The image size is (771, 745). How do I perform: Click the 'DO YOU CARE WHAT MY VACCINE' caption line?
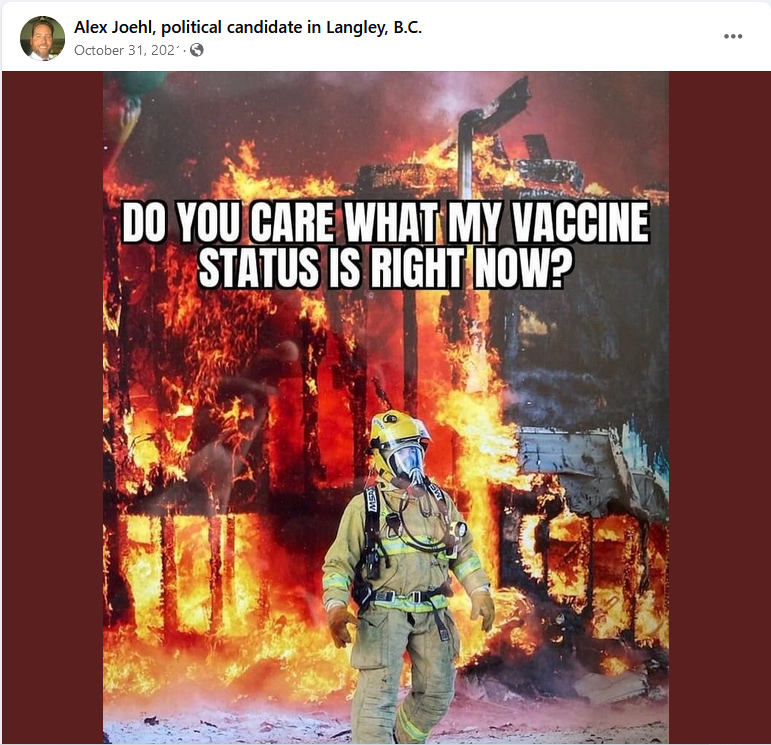coord(386,223)
